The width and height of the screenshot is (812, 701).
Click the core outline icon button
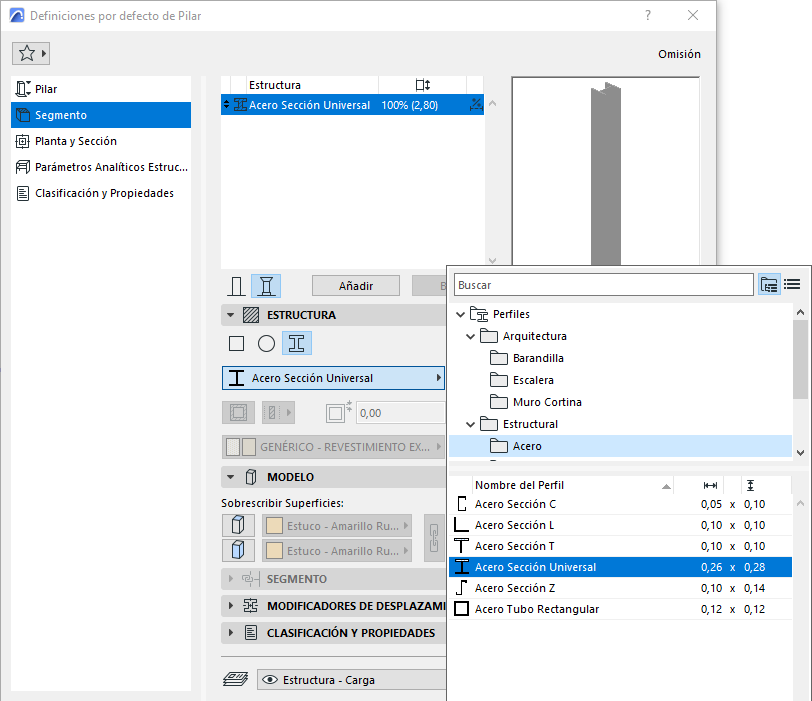(238, 413)
